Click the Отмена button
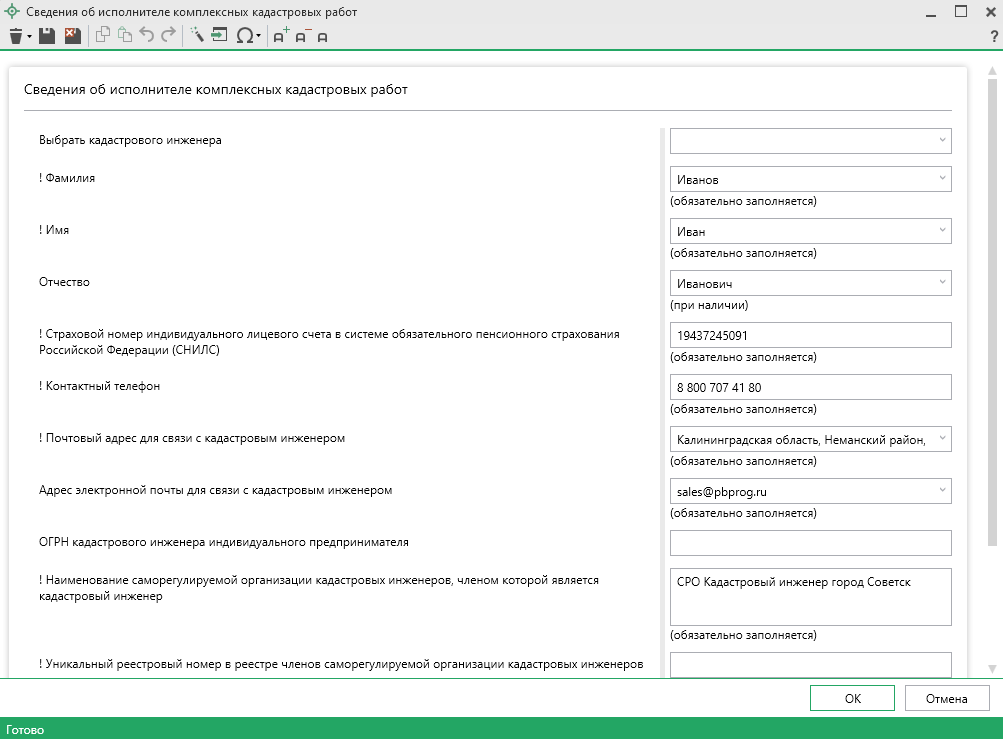Image resolution: width=1003 pixels, height=739 pixels. [x=946, y=698]
